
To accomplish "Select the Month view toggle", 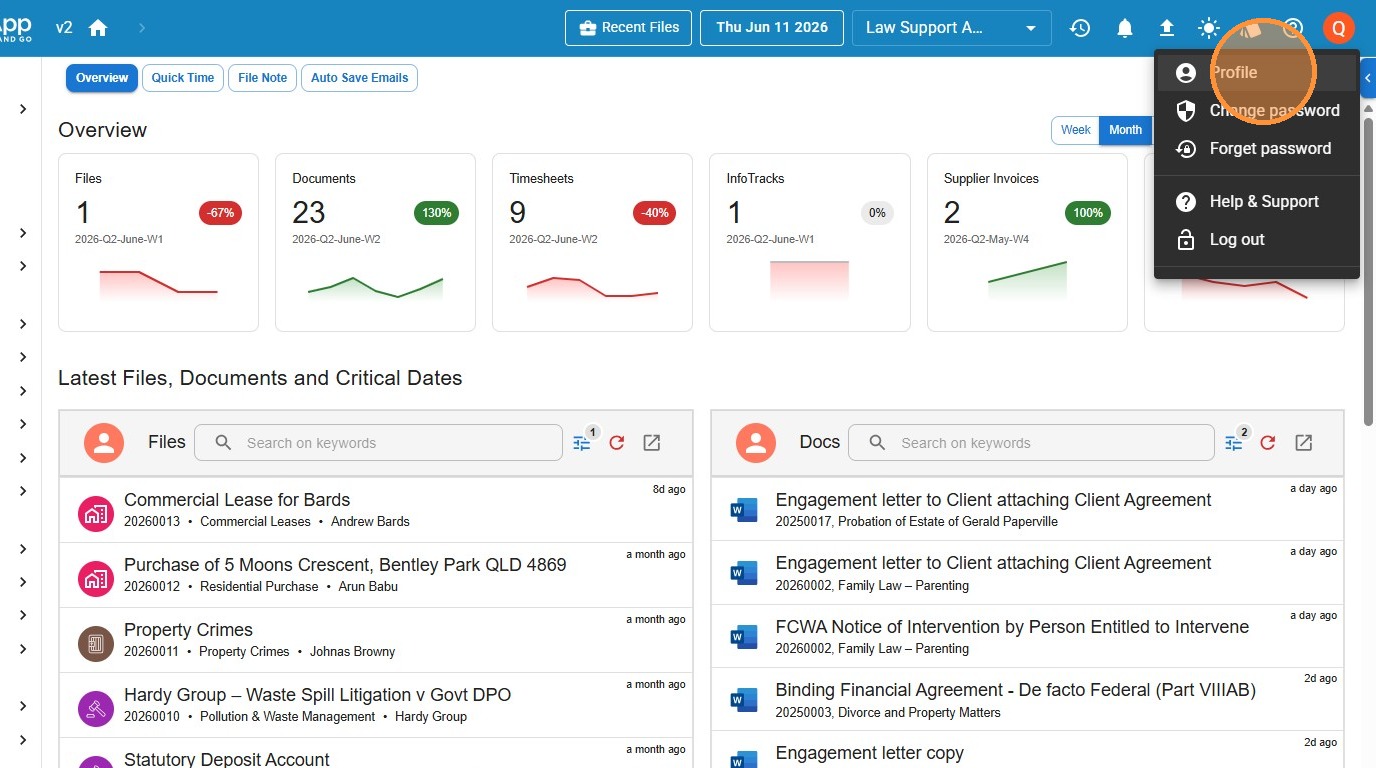I will 1125,130.
